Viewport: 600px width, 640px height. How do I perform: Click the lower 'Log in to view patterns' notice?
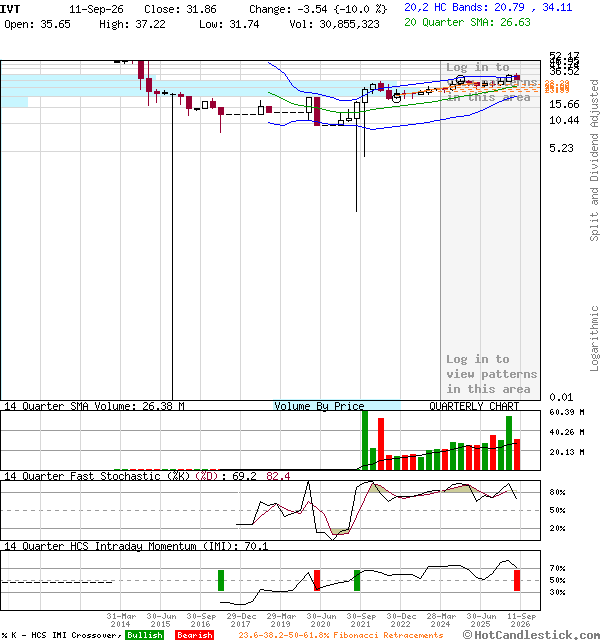pyautogui.click(x=491, y=374)
